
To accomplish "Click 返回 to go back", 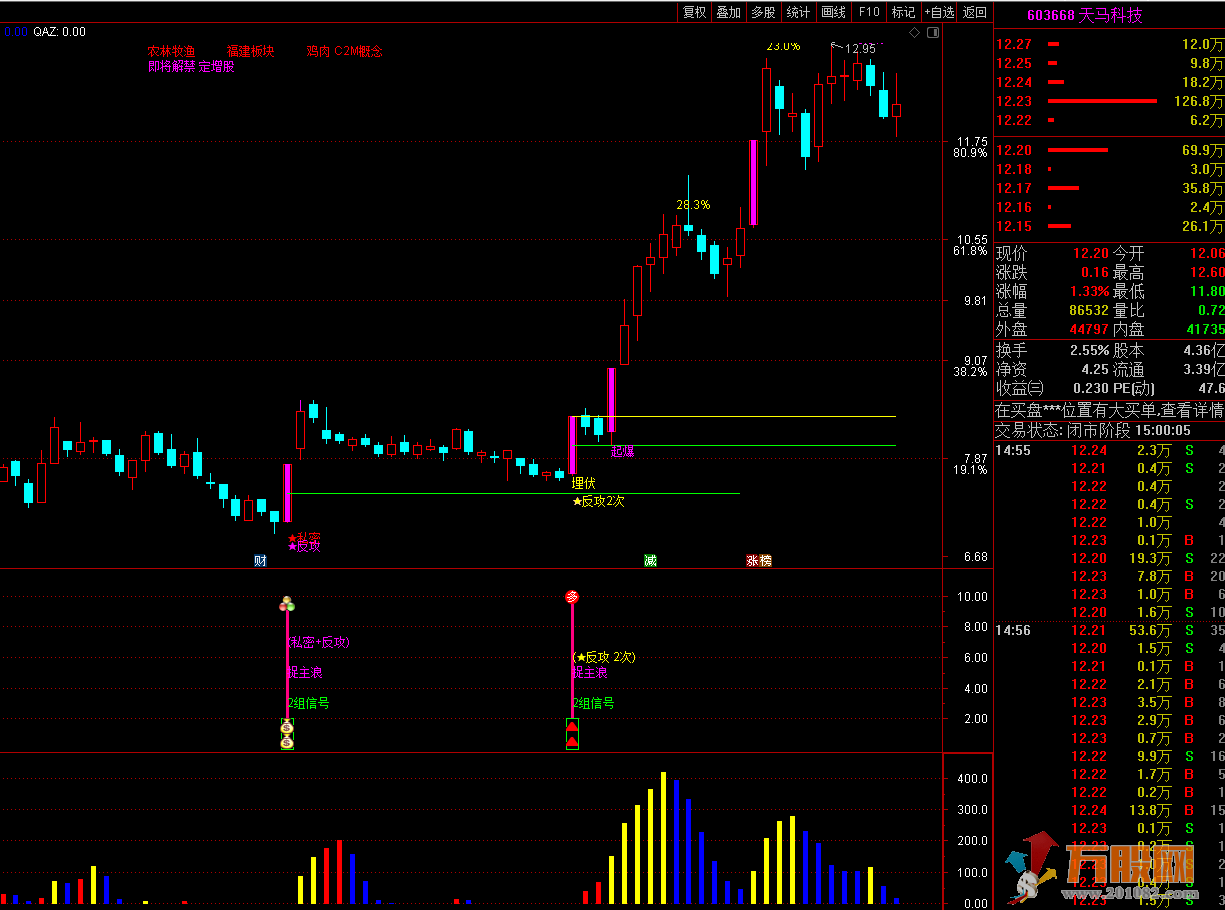I will point(974,12).
